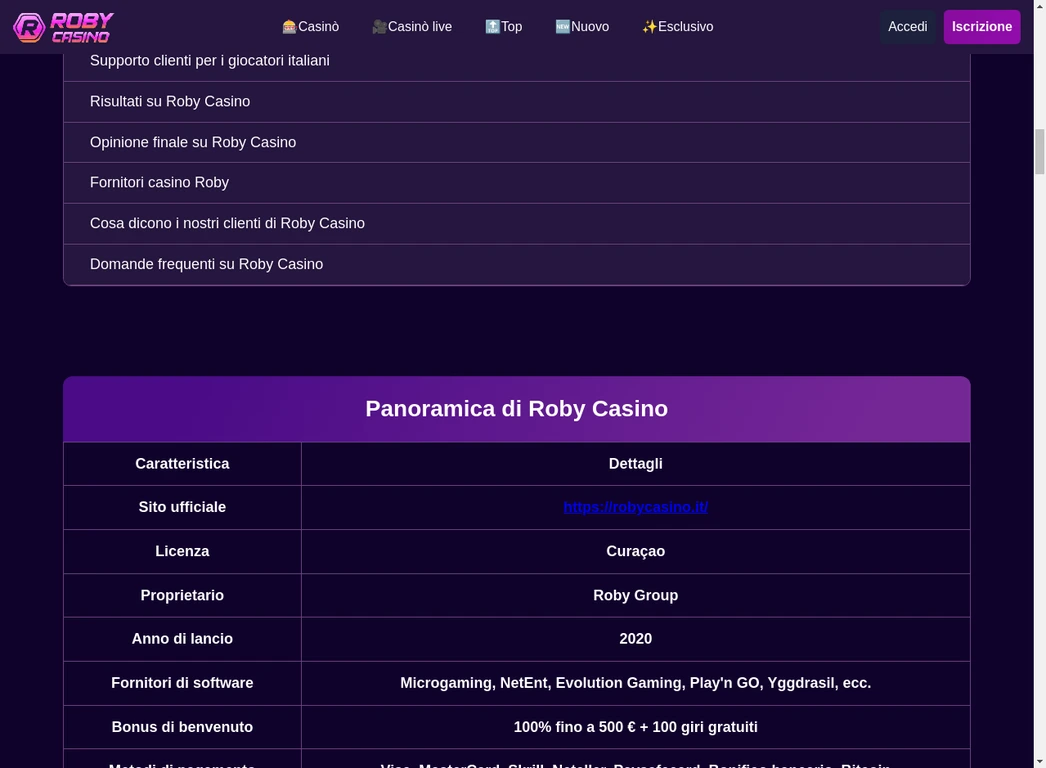The height and width of the screenshot is (768, 1046).
Task: Open 'Opinione finale su Roby Casino'
Action: (193, 142)
